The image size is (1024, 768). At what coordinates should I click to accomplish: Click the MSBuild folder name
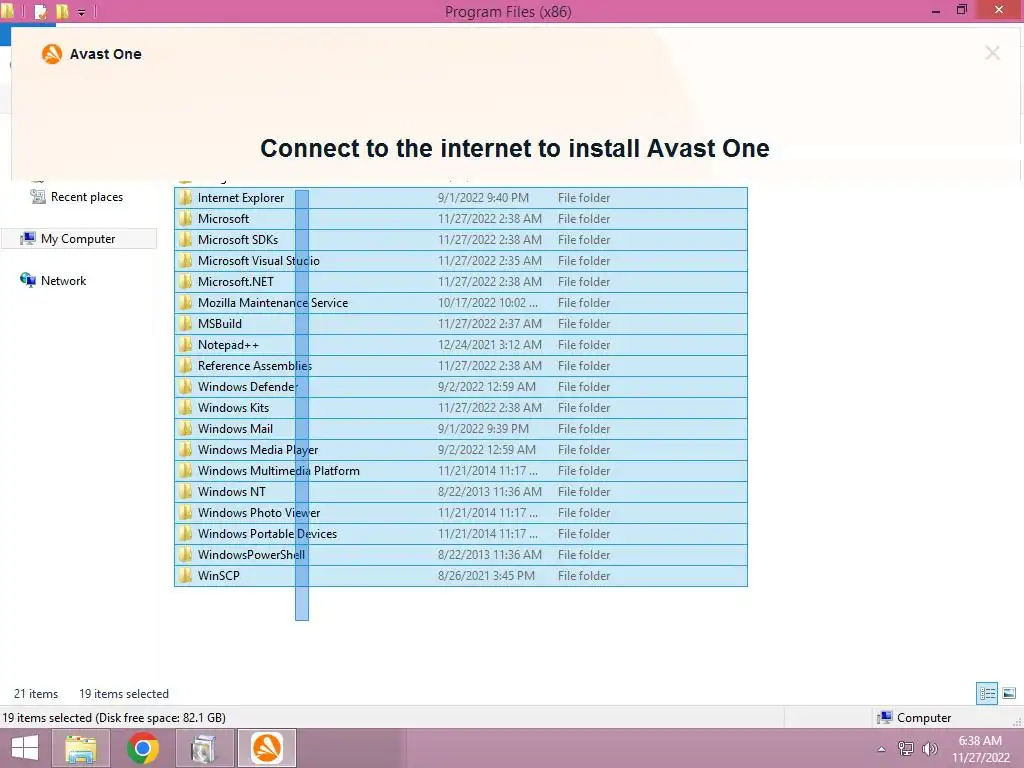pos(219,323)
